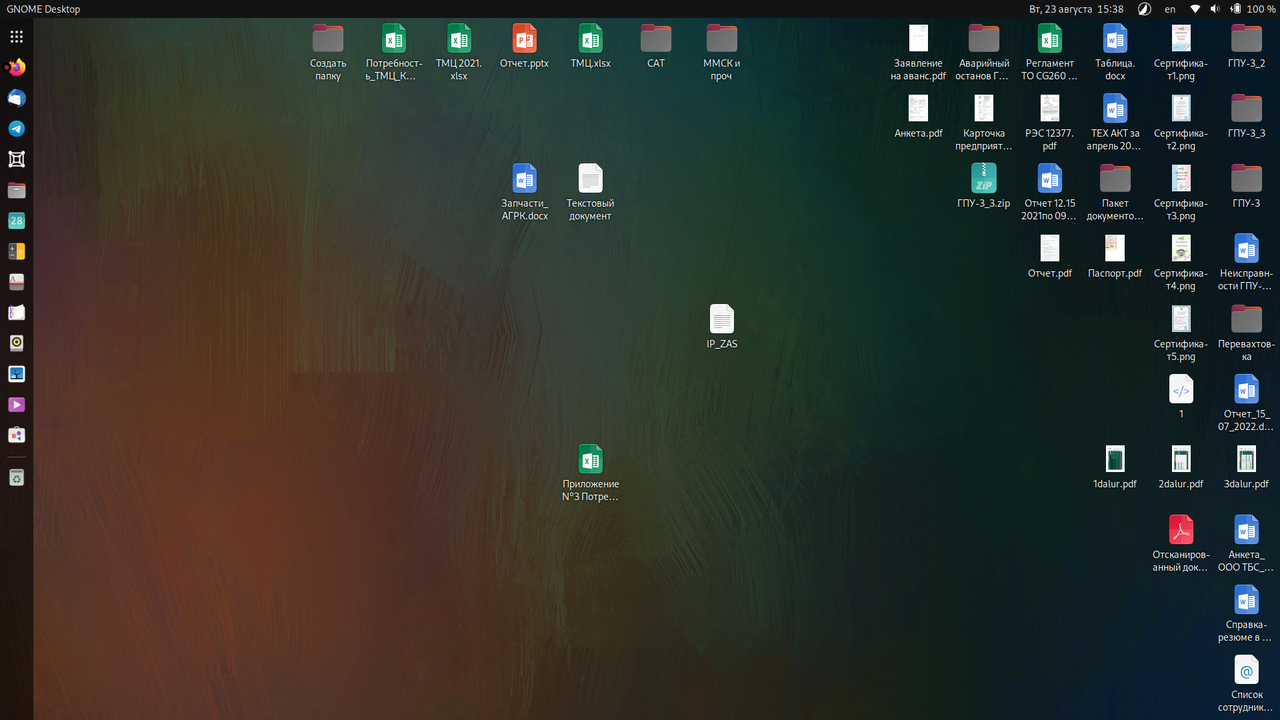Select the CAT folder

(x=656, y=47)
